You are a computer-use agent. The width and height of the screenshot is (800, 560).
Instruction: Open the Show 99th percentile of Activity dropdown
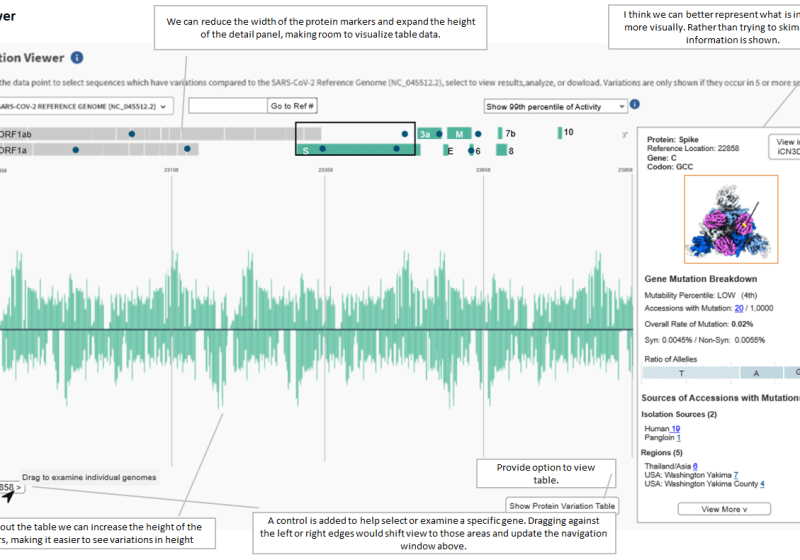556,107
